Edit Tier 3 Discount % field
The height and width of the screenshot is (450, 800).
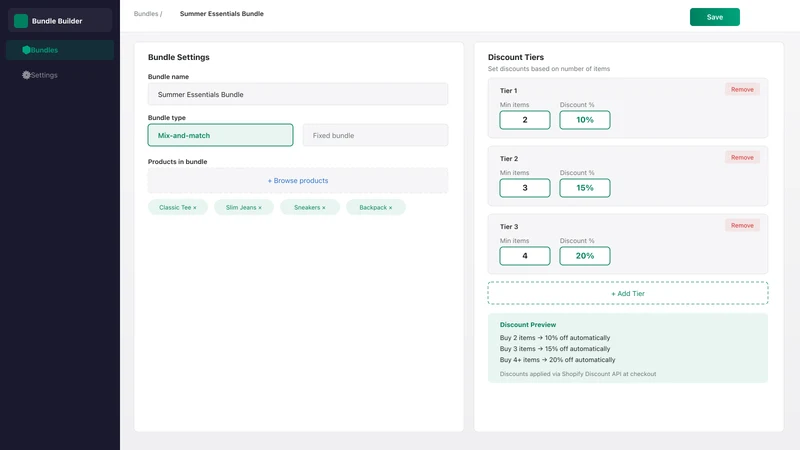tap(585, 256)
